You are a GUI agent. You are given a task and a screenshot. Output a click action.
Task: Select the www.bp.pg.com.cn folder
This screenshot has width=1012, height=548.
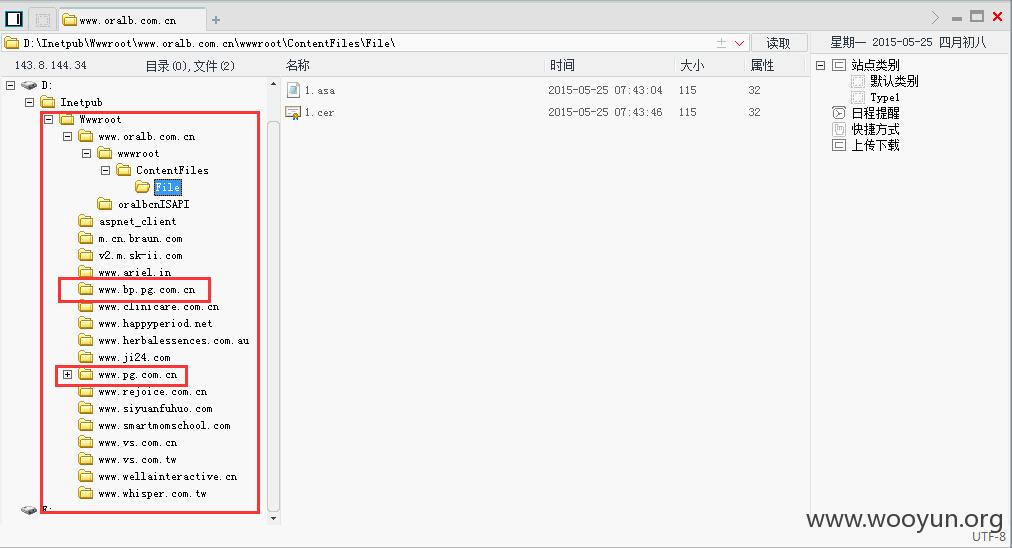pos(147,289)
